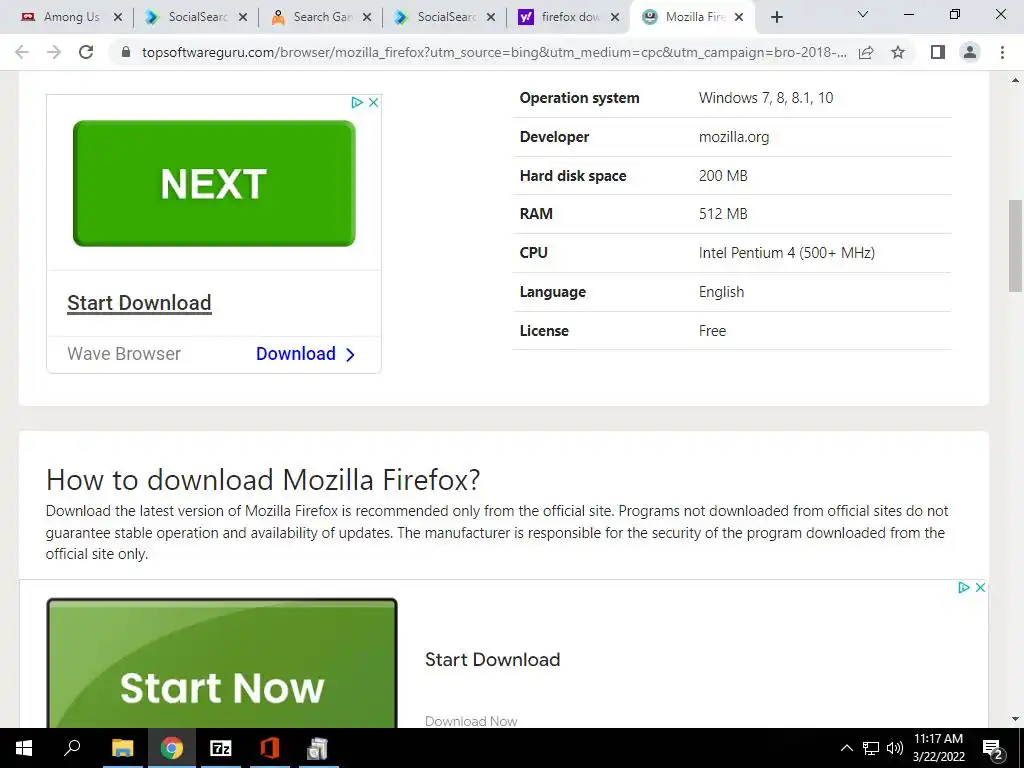Go back to previous page
Screen dimensions: 1024x768
pos(22,52)
